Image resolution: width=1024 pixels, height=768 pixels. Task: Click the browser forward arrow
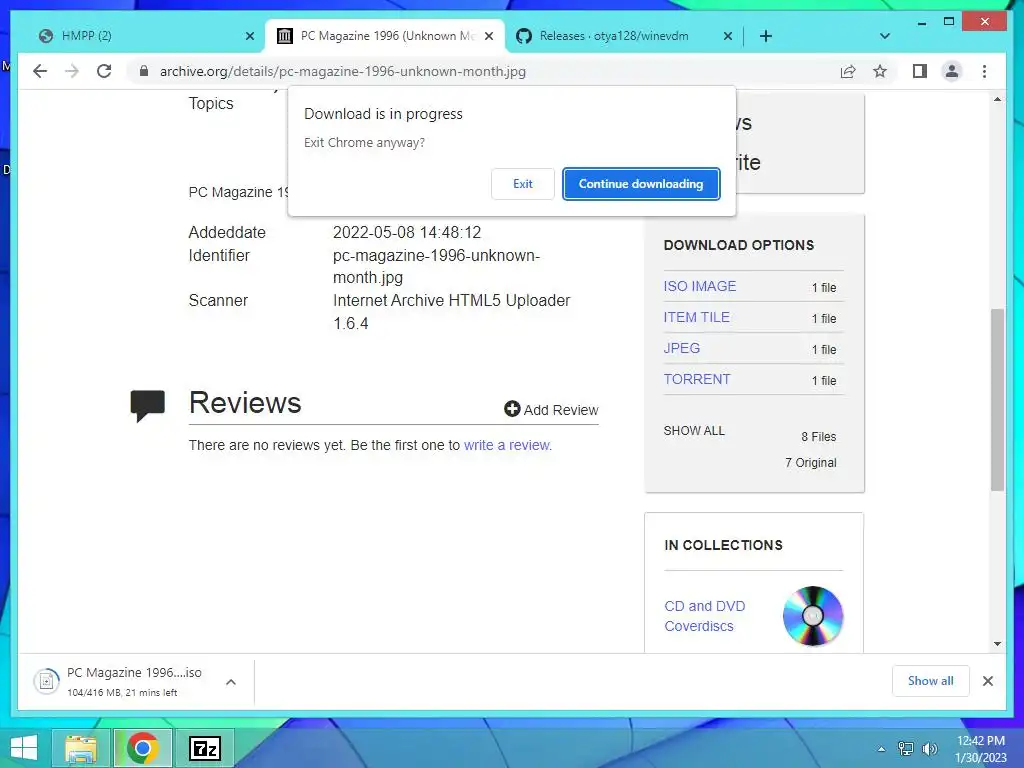(72, 71)
